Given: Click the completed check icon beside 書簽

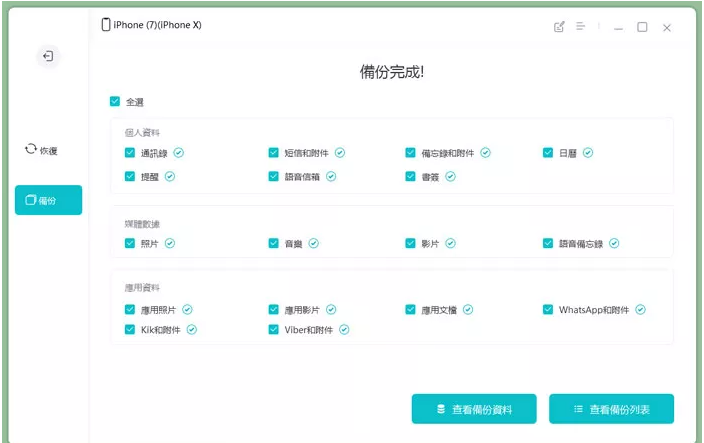Looking at the screenshot, I should (450, 176).
